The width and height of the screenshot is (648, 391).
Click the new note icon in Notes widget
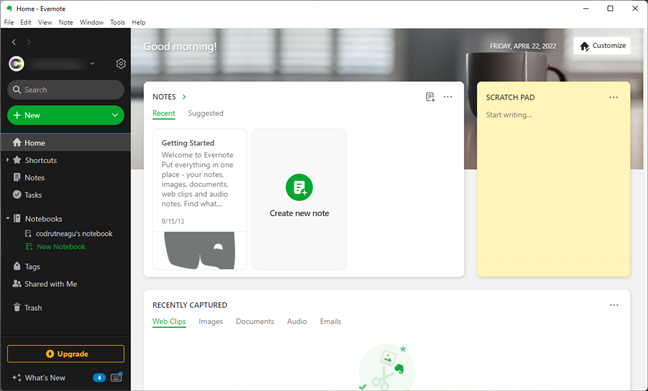pyautogui.click(x=430, y=97)
